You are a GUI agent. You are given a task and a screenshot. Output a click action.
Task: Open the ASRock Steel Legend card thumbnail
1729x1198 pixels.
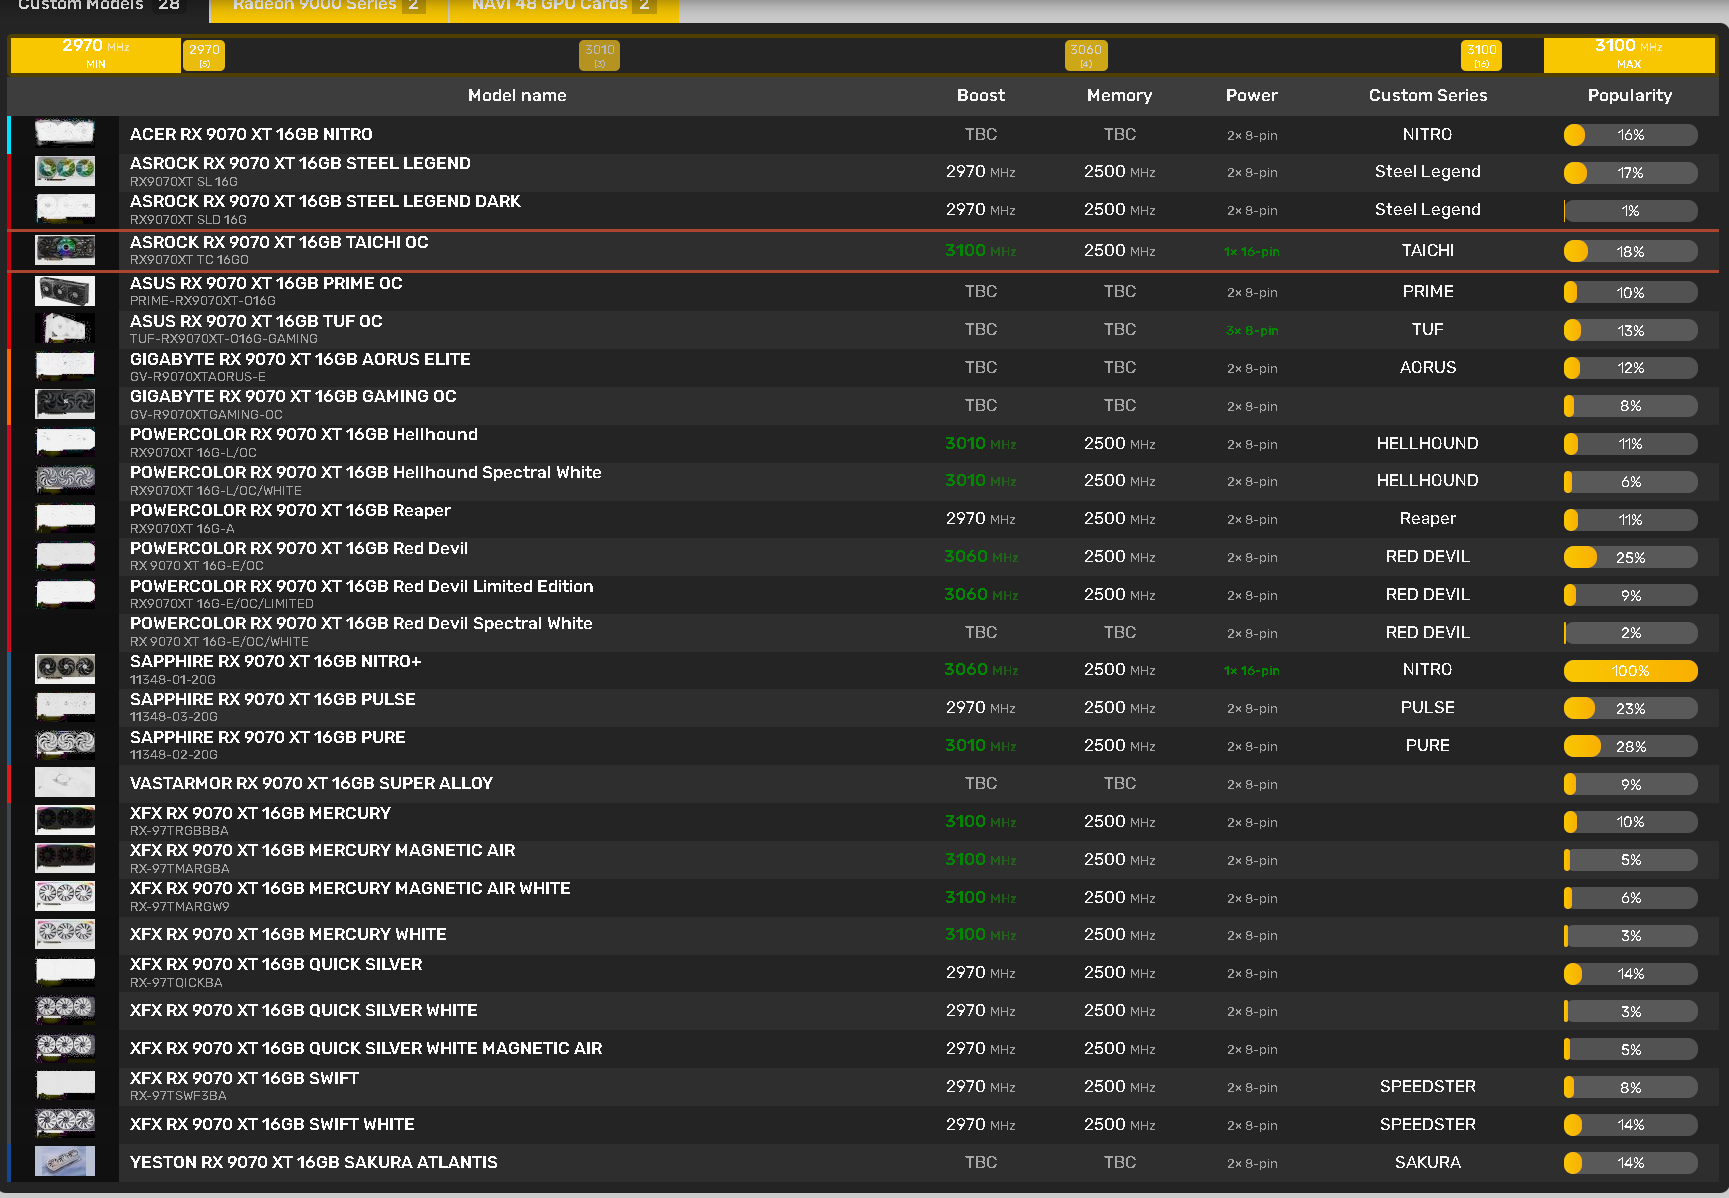tap(65, 171)
